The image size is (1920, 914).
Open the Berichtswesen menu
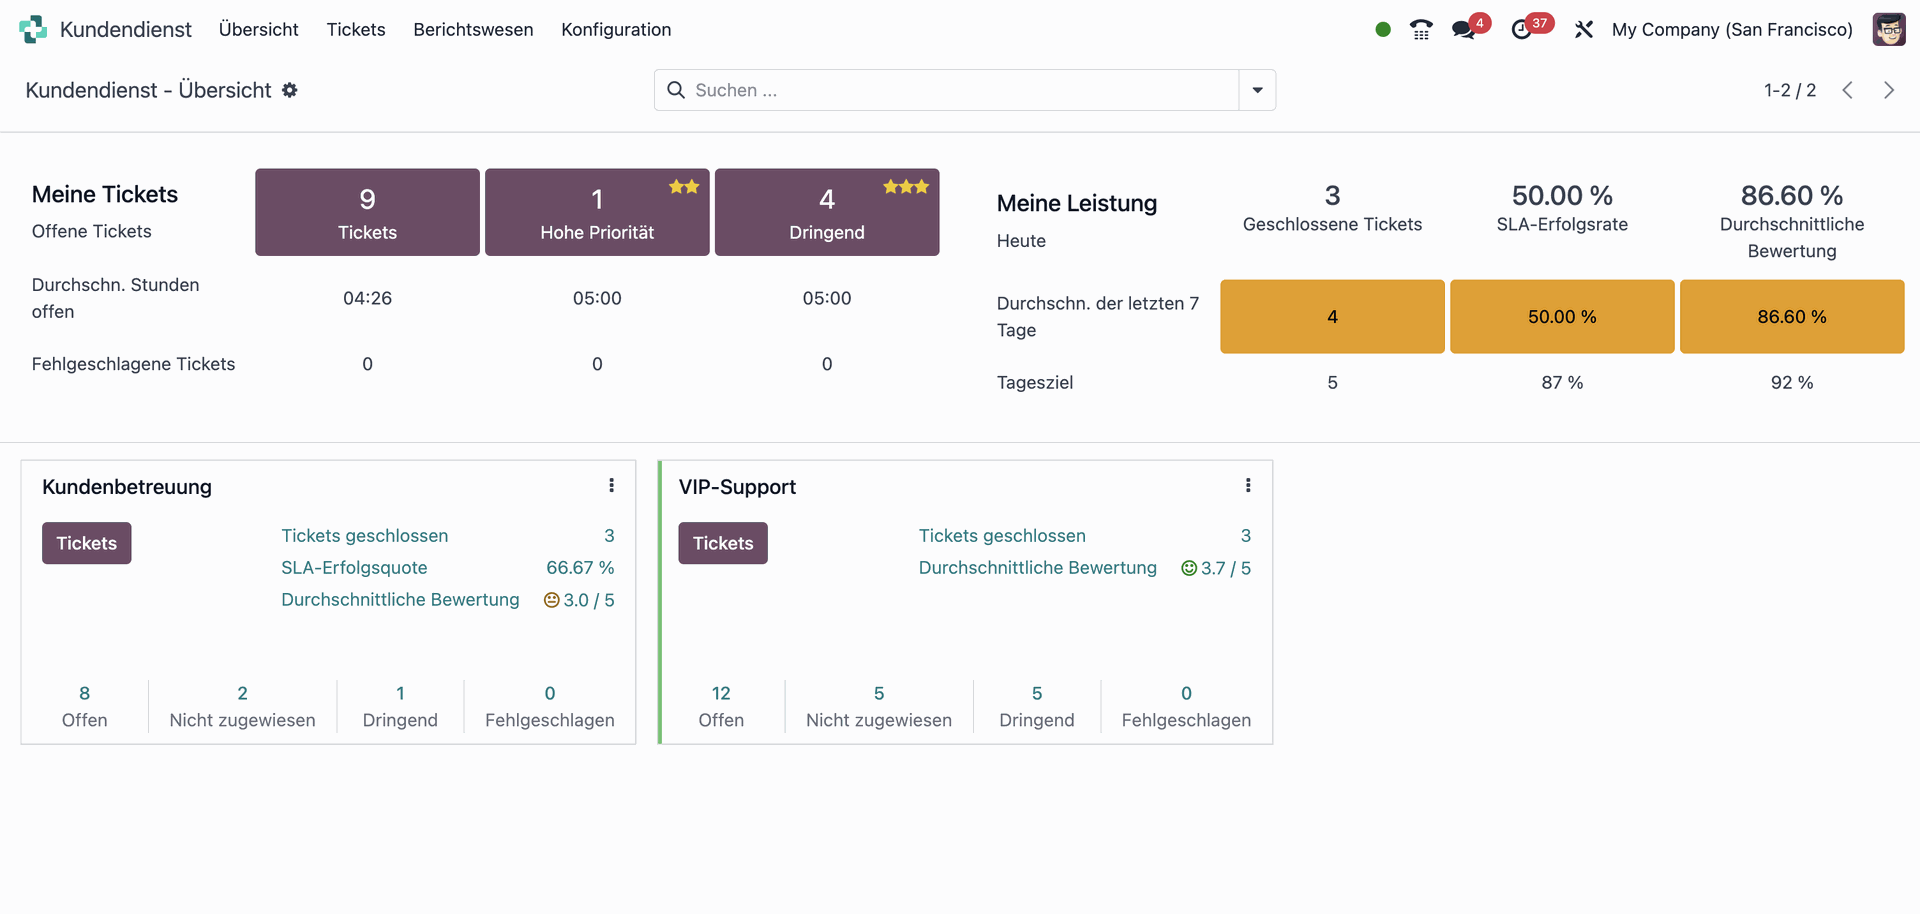pos(473,30)
